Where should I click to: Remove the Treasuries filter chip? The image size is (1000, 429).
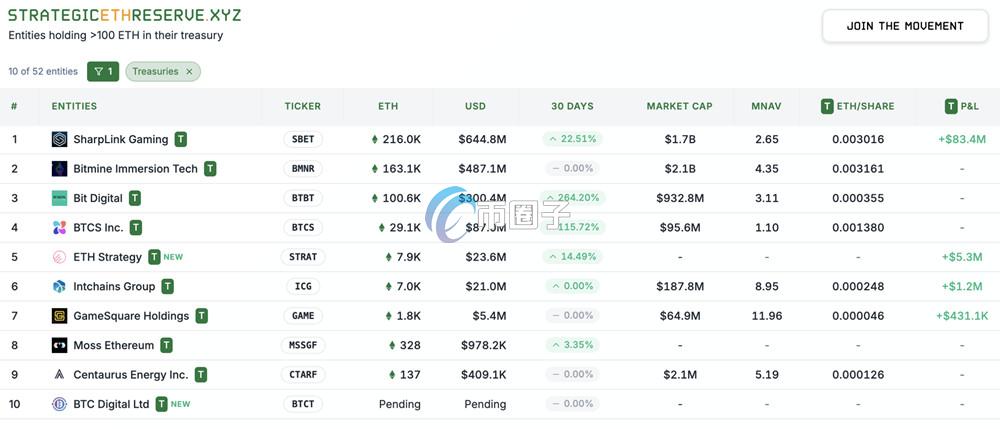tap(189, 72)
